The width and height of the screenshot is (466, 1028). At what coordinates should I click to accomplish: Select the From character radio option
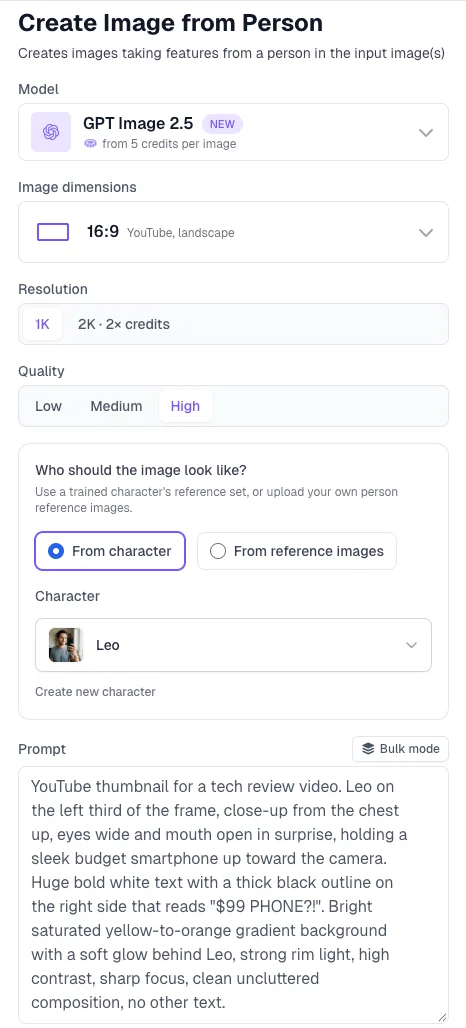[x=110, y=551]
